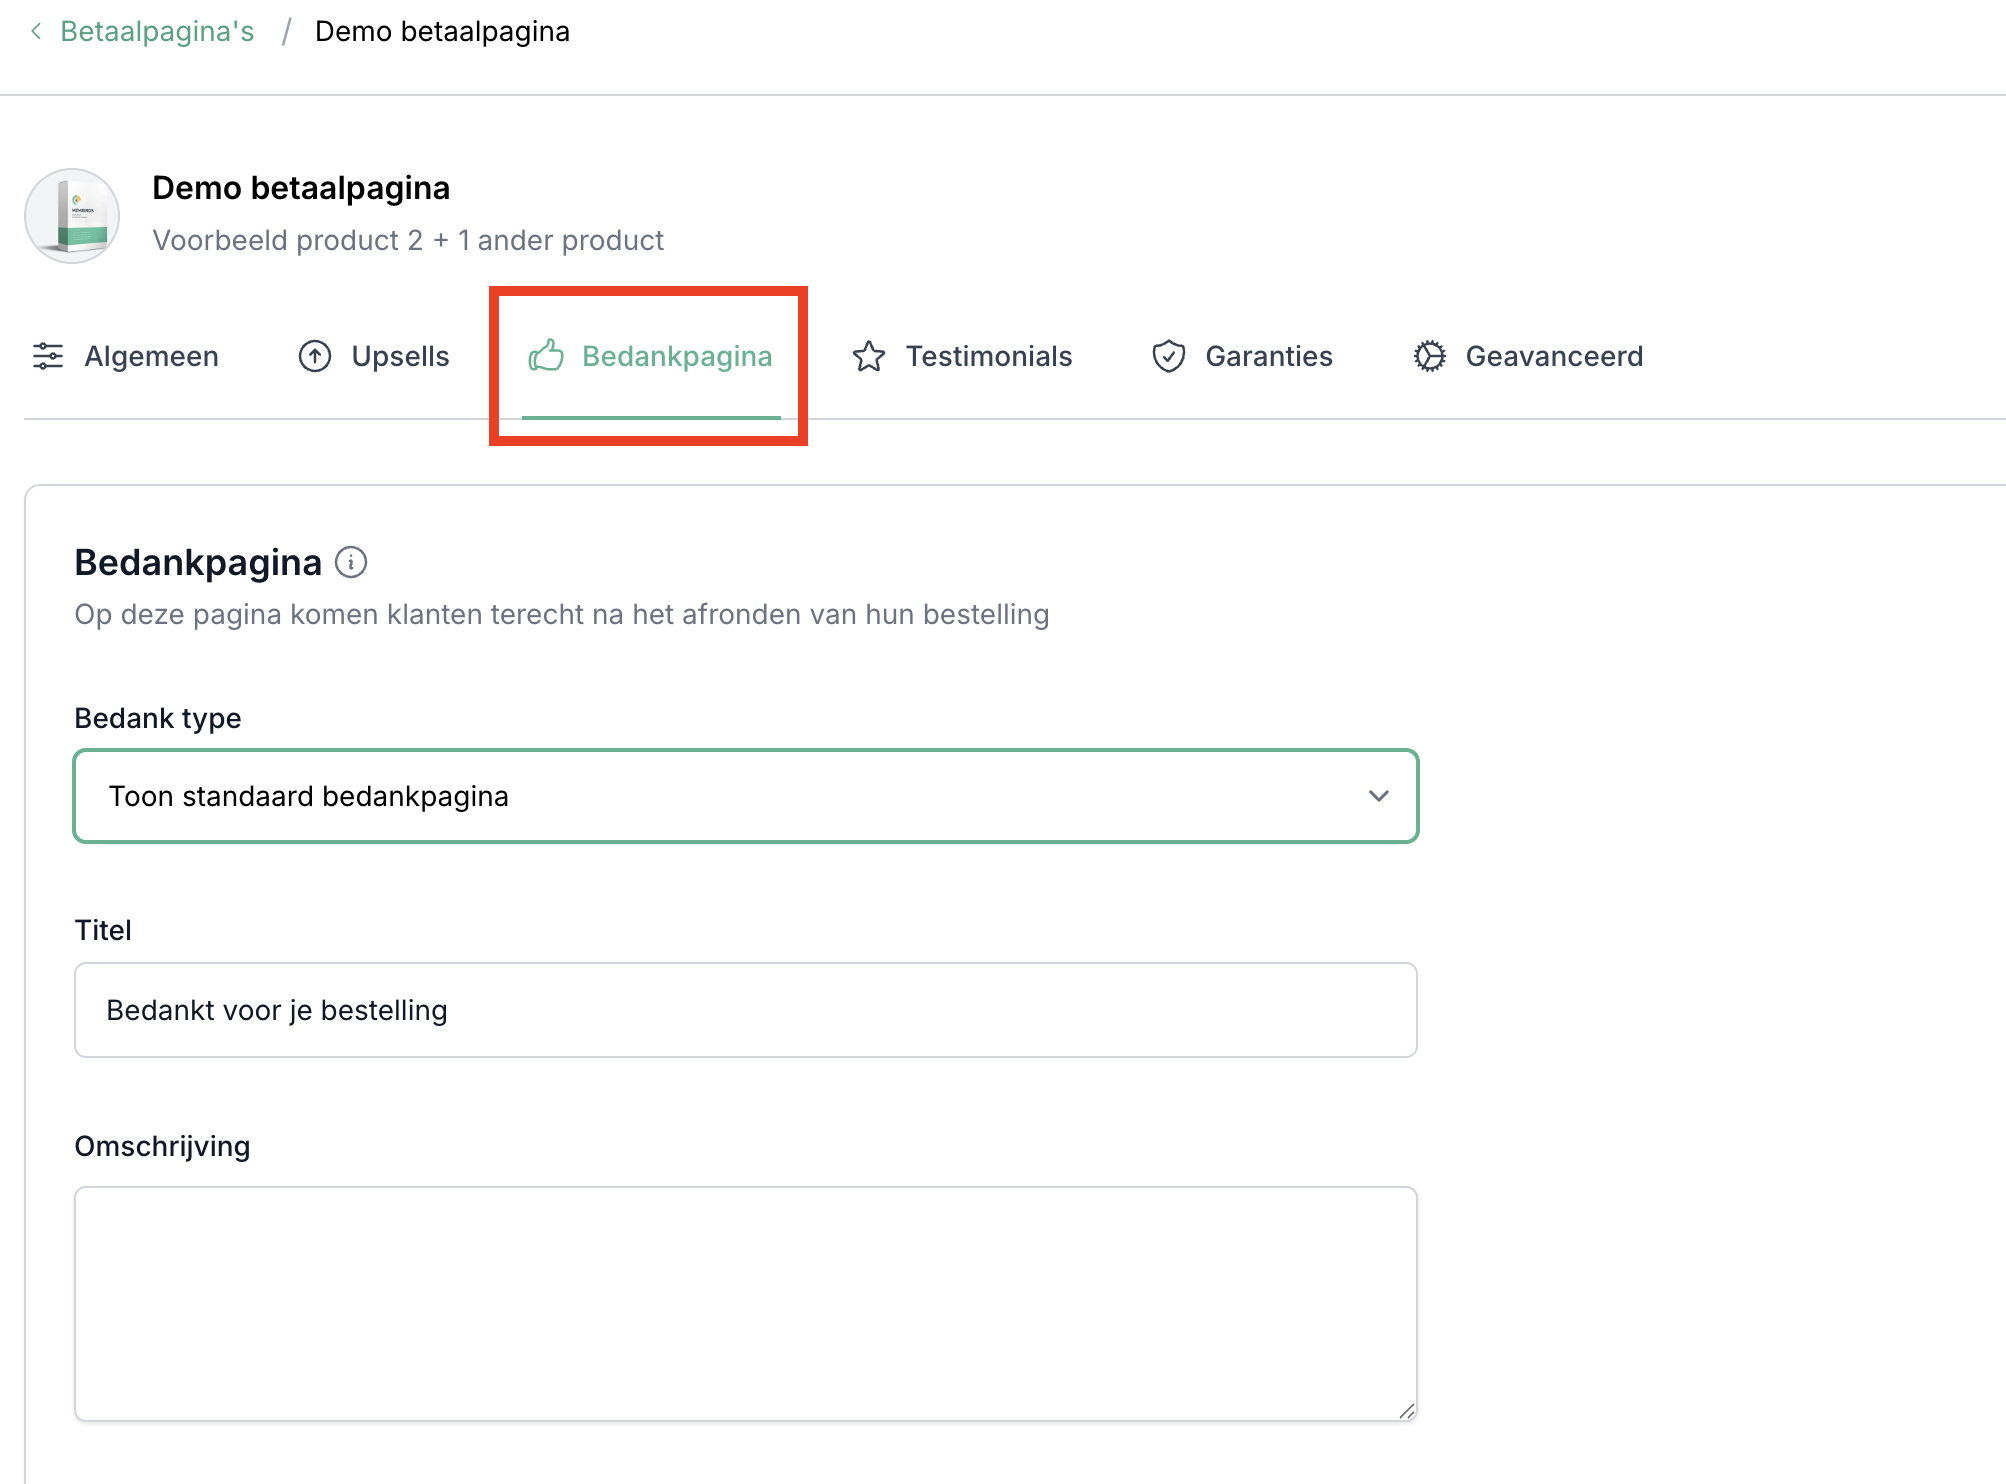The height and width of the screenshot is (1484, 2006).
Task: Click the thumbs-up Bedankpagina icon
Action: 546,355
